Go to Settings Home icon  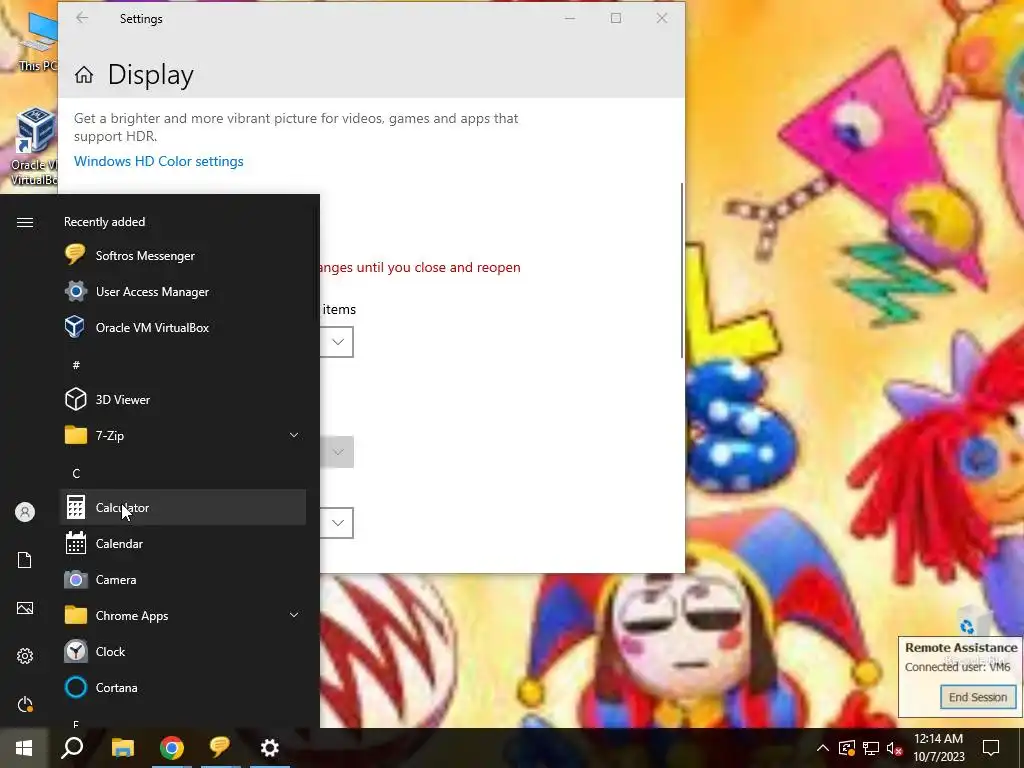pos(84,74)
